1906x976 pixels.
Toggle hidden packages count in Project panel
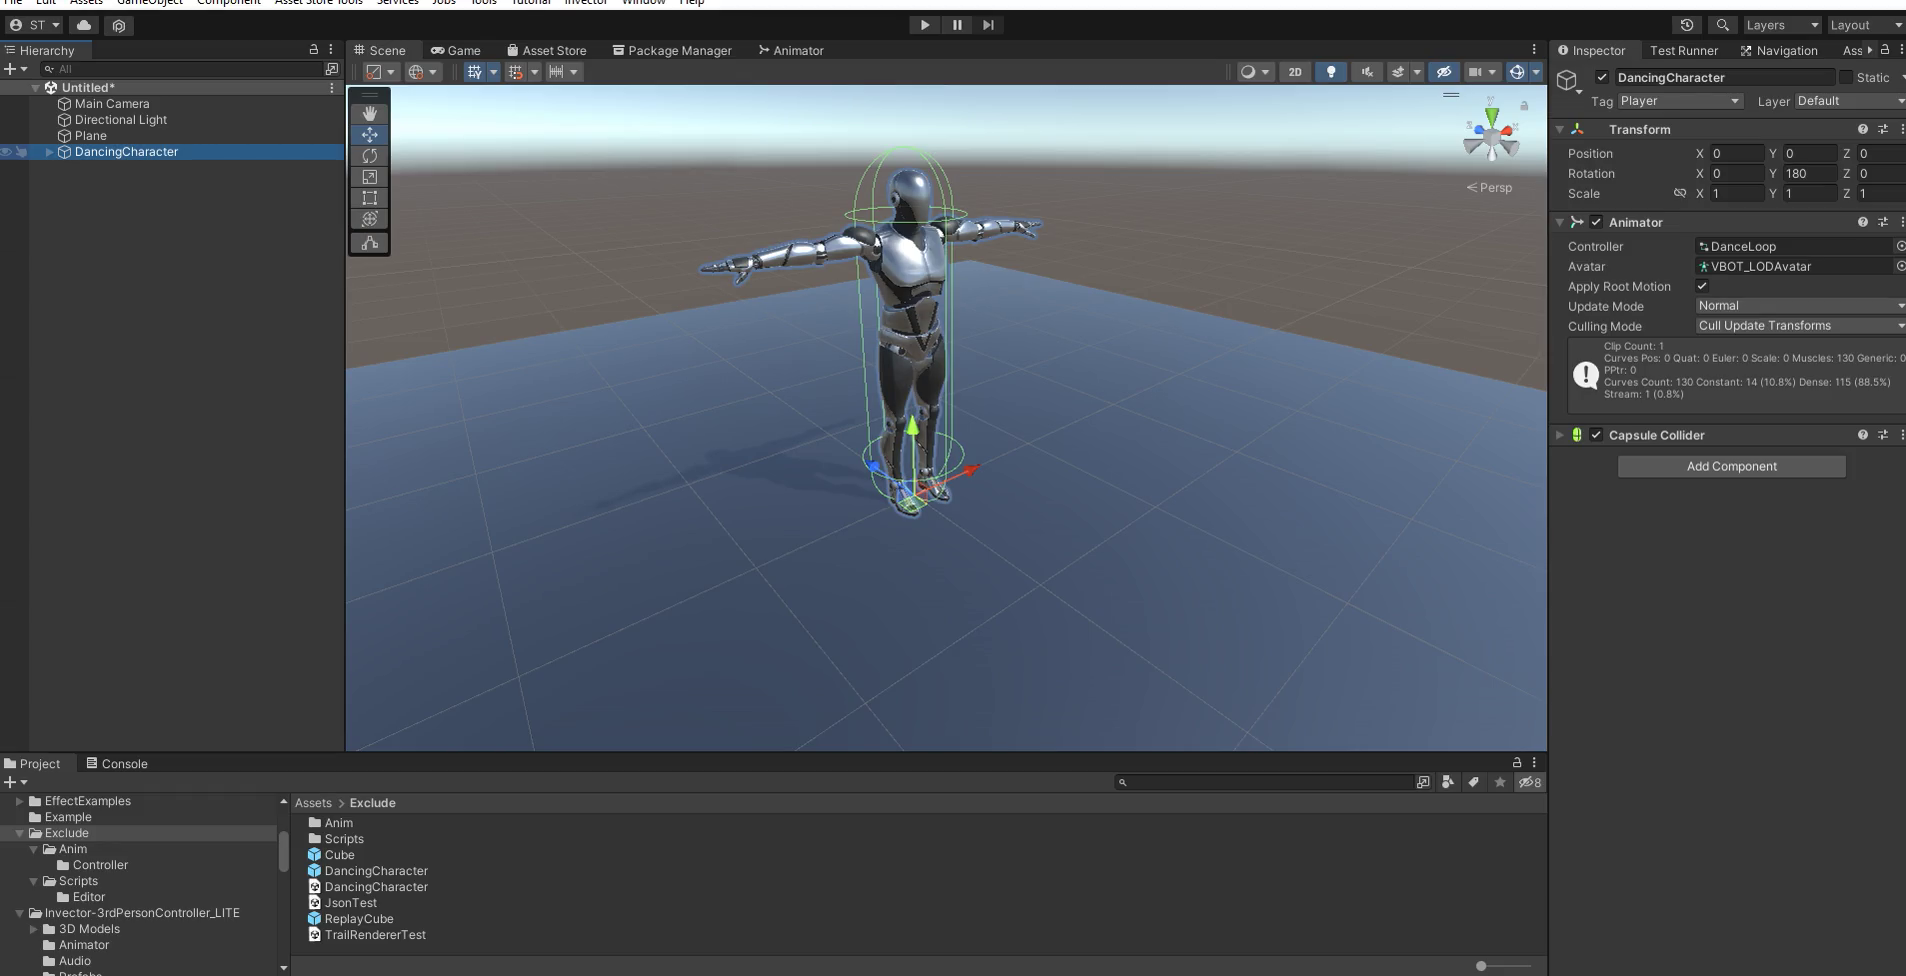click(1530, 782)
